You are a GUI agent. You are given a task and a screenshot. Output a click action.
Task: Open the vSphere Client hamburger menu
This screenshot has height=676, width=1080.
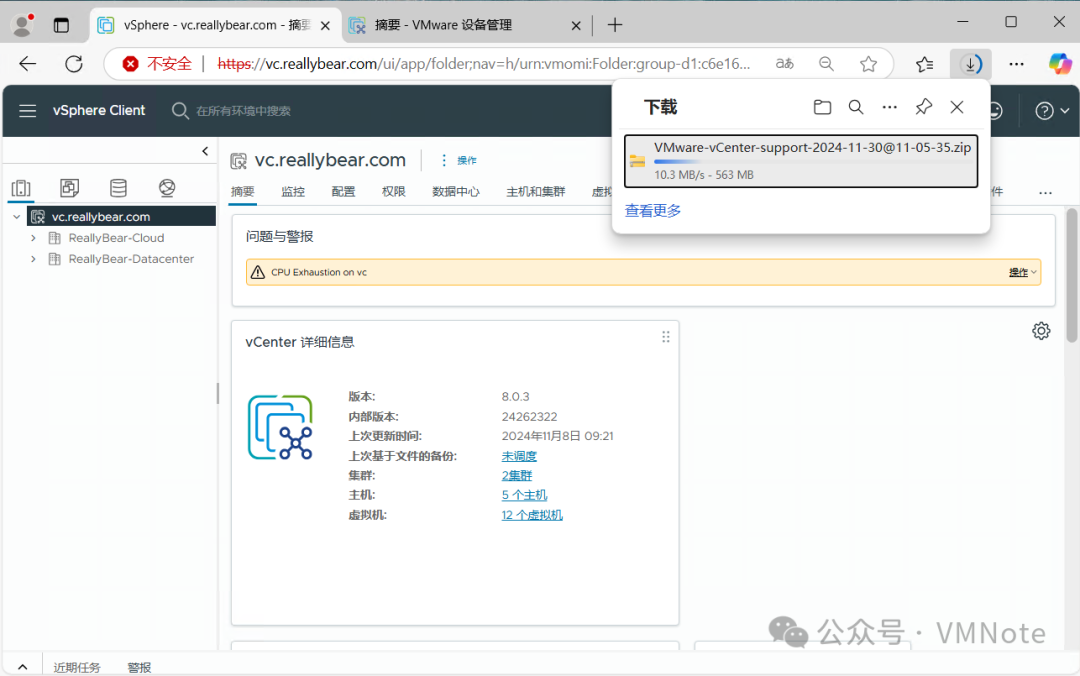click(28, 110)
